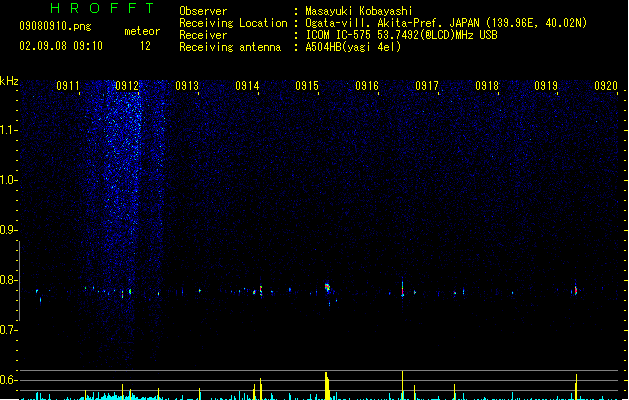Click the observer name Masayuki Kobayashi
This screenshot has width=629, height=400.
coord(359,11)
